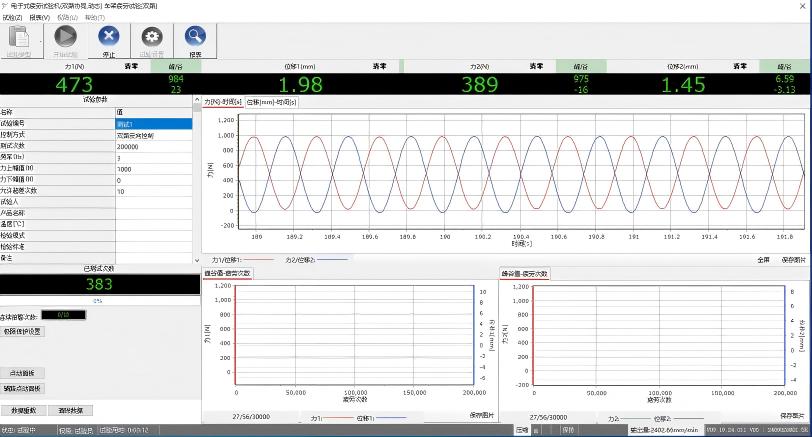
Task: Toggle 峰/谷 for the 位移2(mm) reading
Action: click(784, 66)
